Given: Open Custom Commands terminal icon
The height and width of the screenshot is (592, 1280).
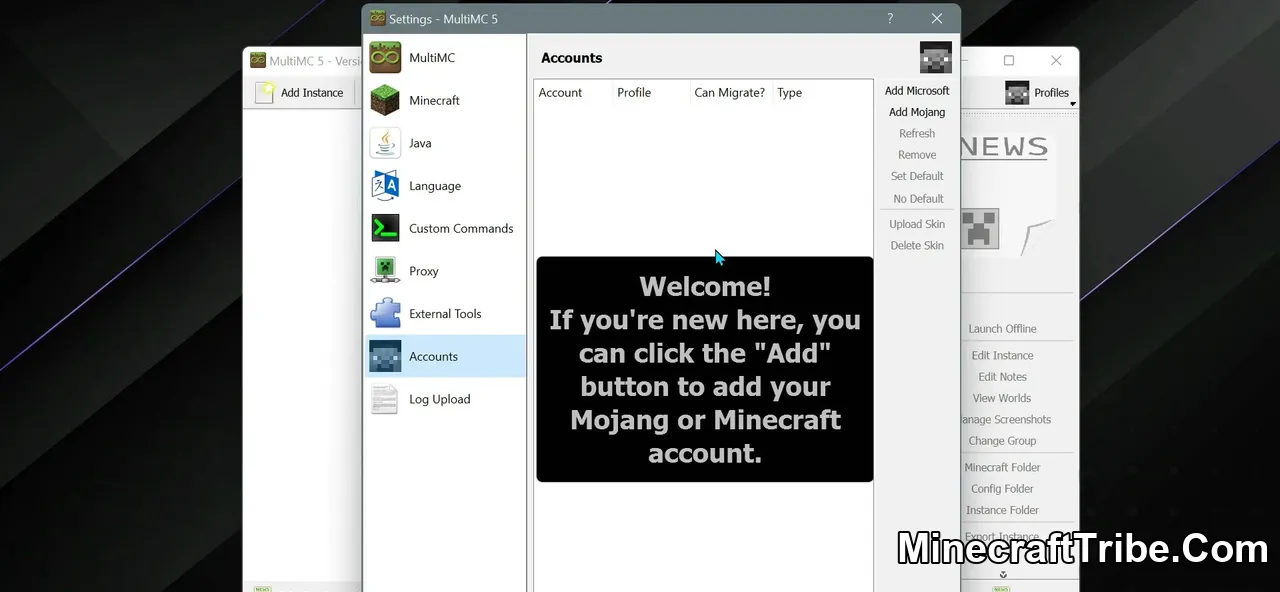Looking at the screenshot, I should (x=385, y=228).
